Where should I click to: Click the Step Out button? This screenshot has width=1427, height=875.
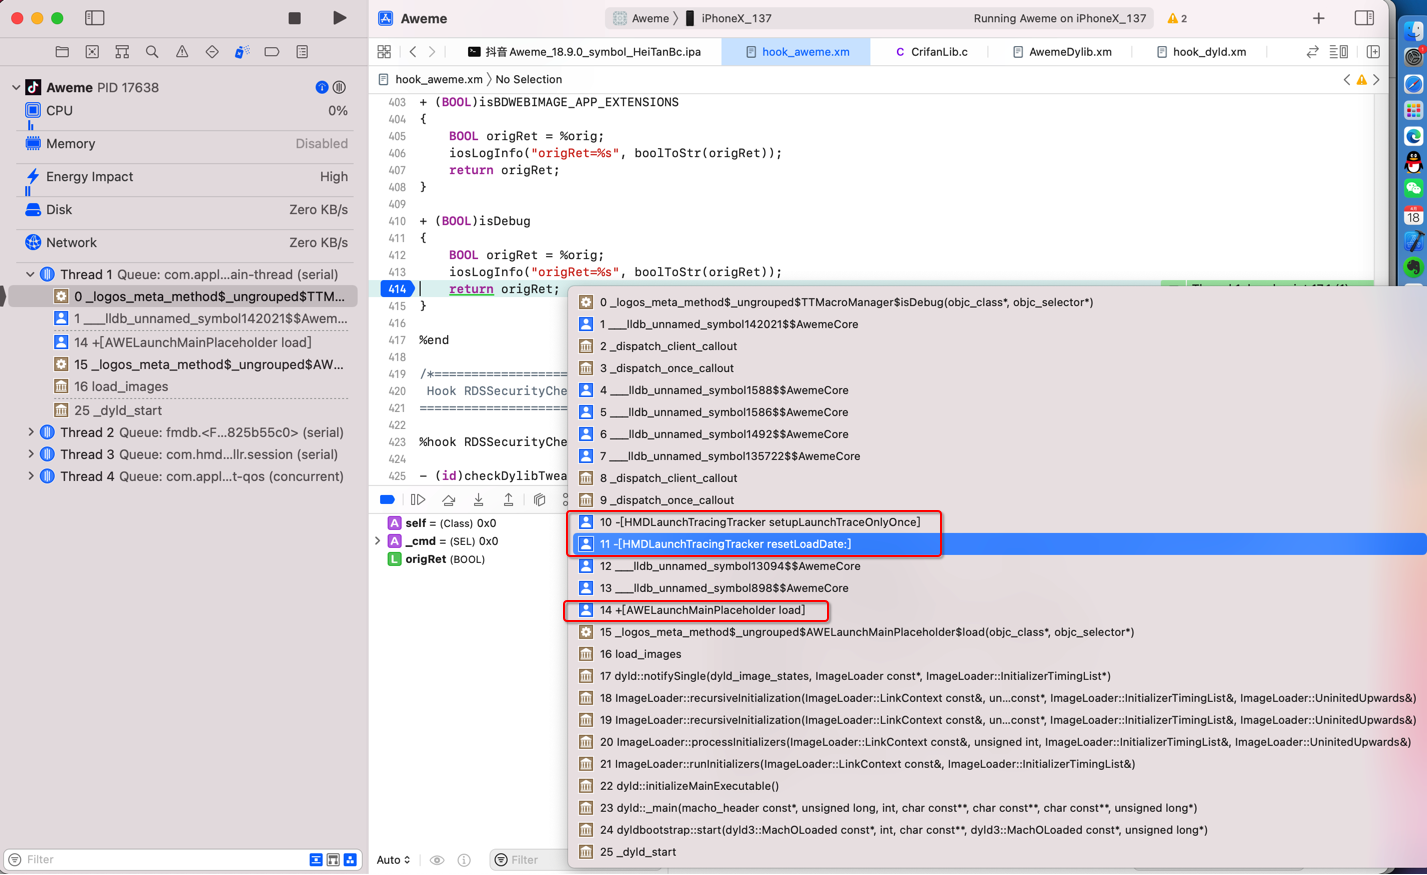(x=508, y=500)
